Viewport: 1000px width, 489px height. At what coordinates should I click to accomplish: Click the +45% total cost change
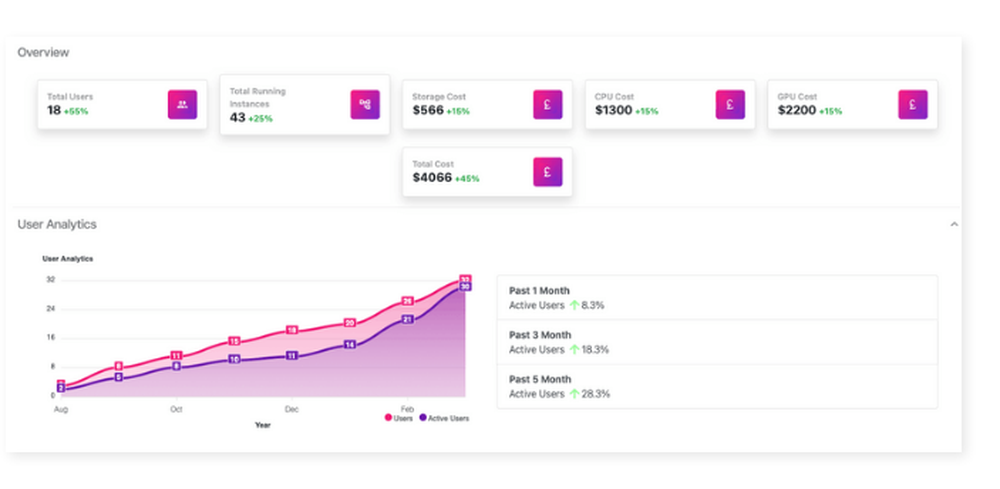click(467, 179)
